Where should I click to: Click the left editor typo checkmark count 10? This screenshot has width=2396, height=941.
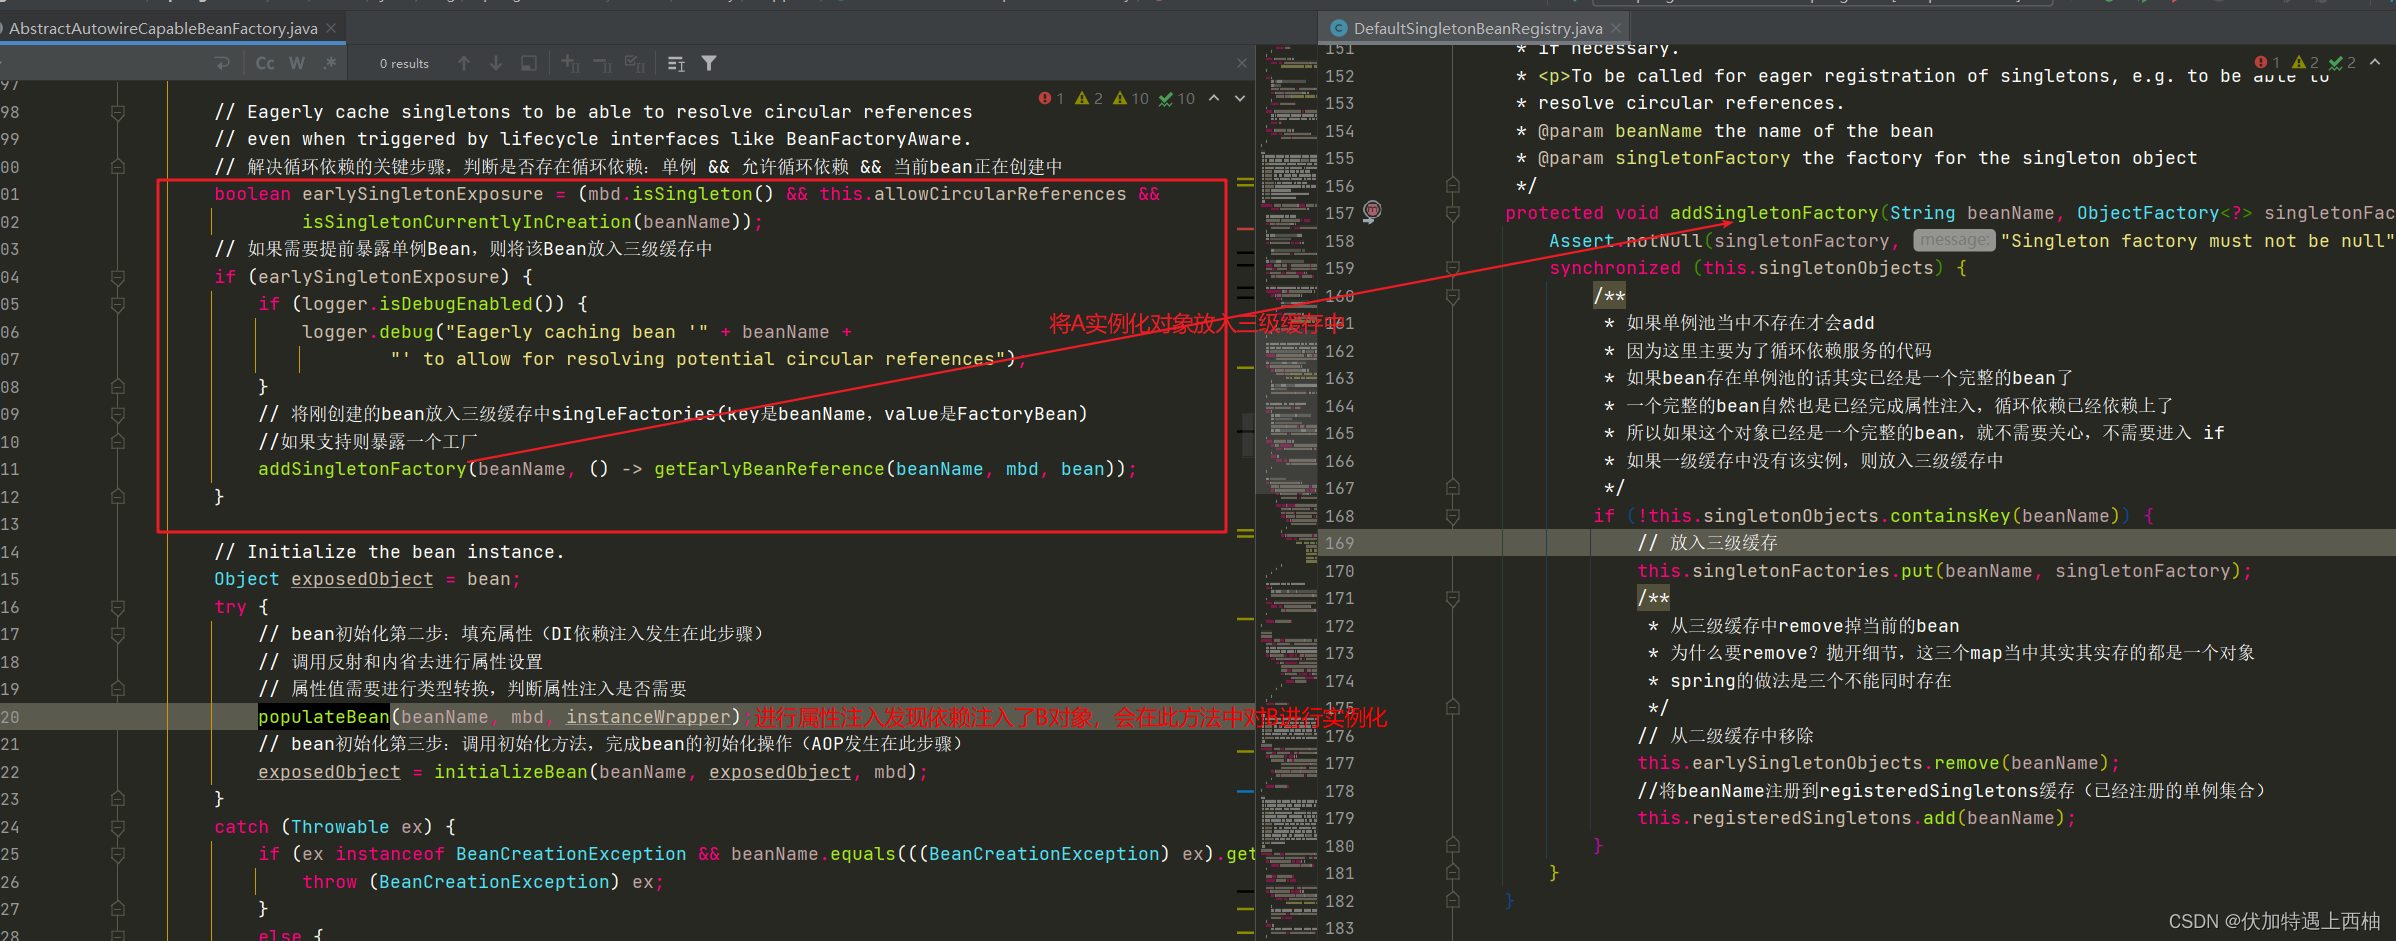1177,98
